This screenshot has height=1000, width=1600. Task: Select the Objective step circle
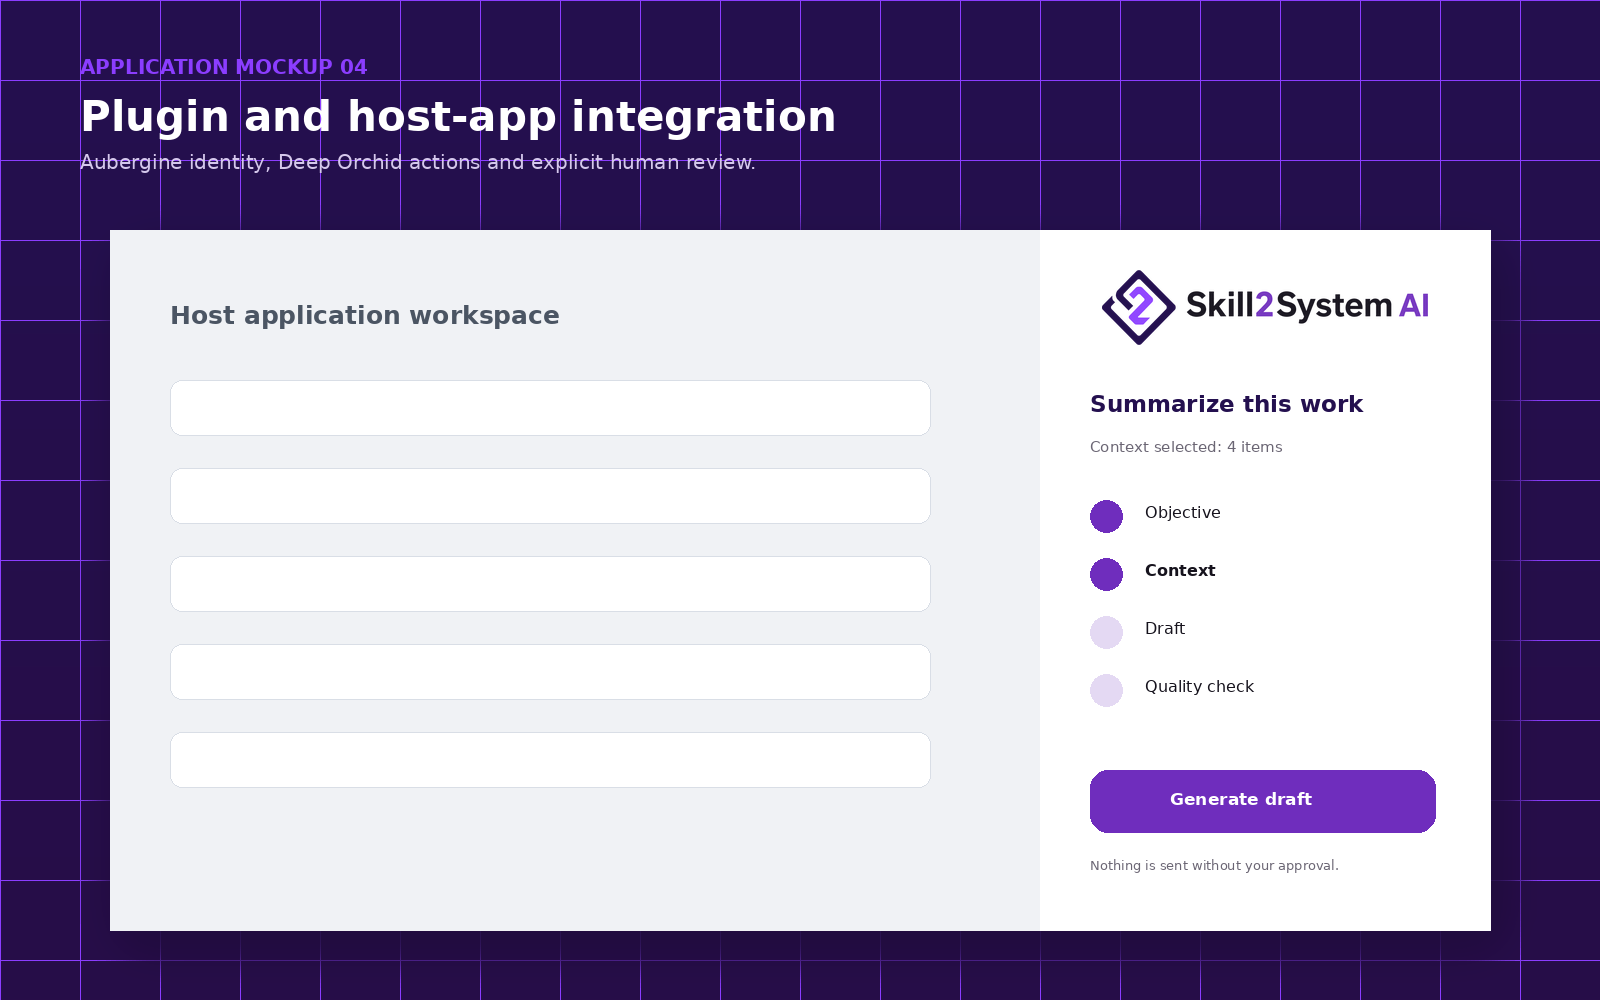click(1106, 516)
